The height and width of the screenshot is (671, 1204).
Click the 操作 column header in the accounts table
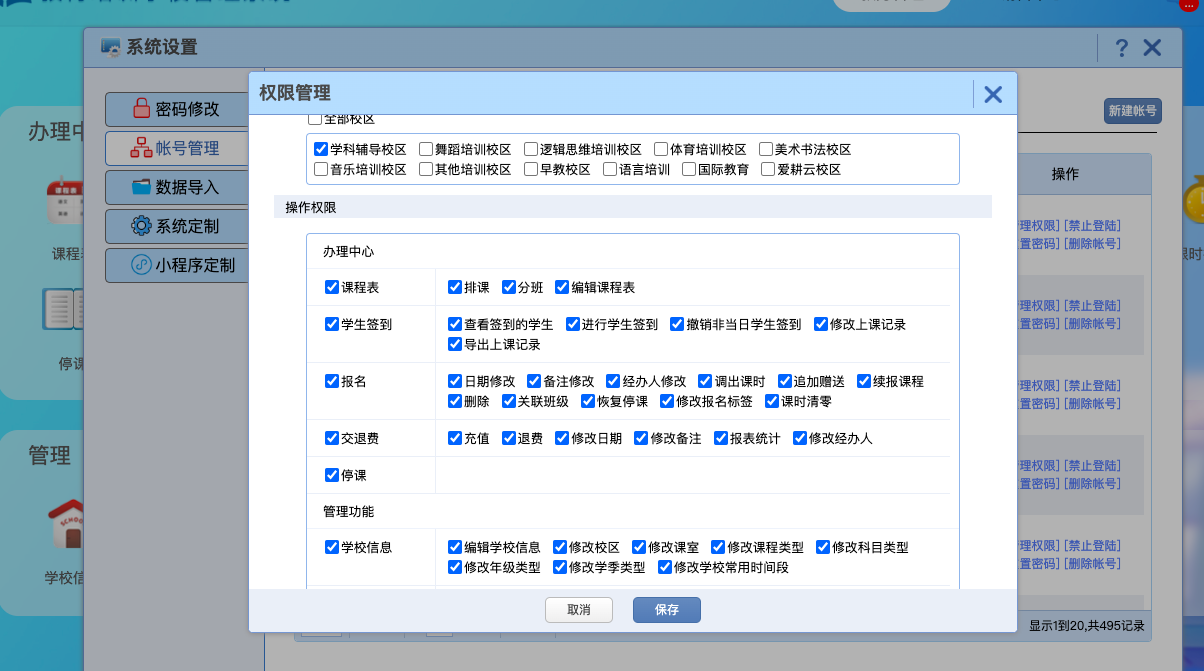(1065, 174)
